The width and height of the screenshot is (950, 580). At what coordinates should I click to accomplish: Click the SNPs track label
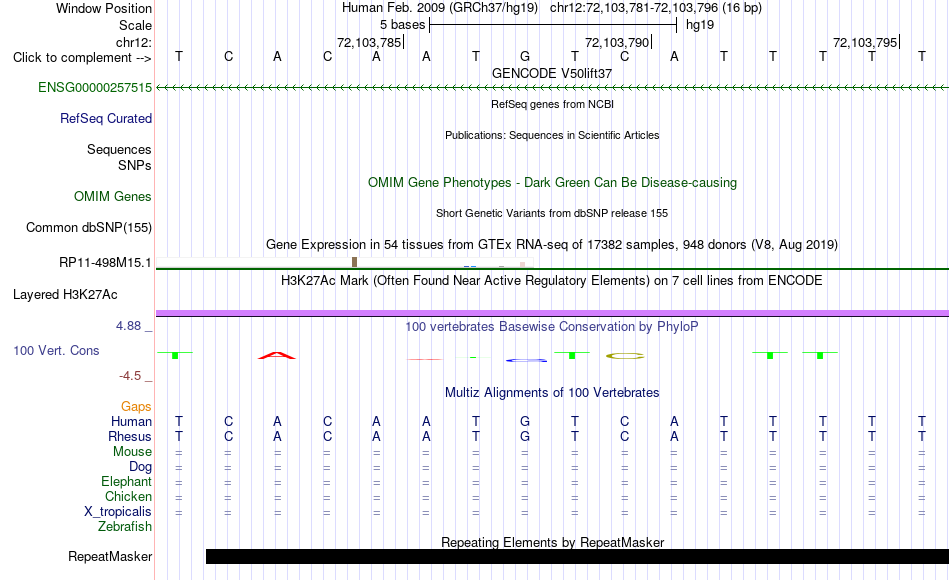pos(135,165)
